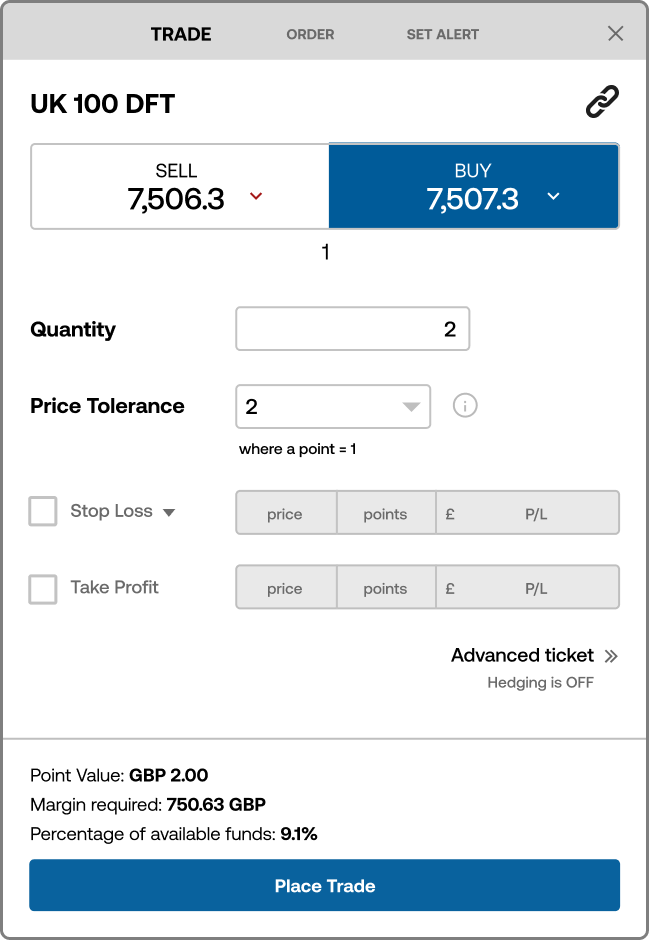Select the TRADE tab
The image size is (649, 940).
[x=180, y=34]
